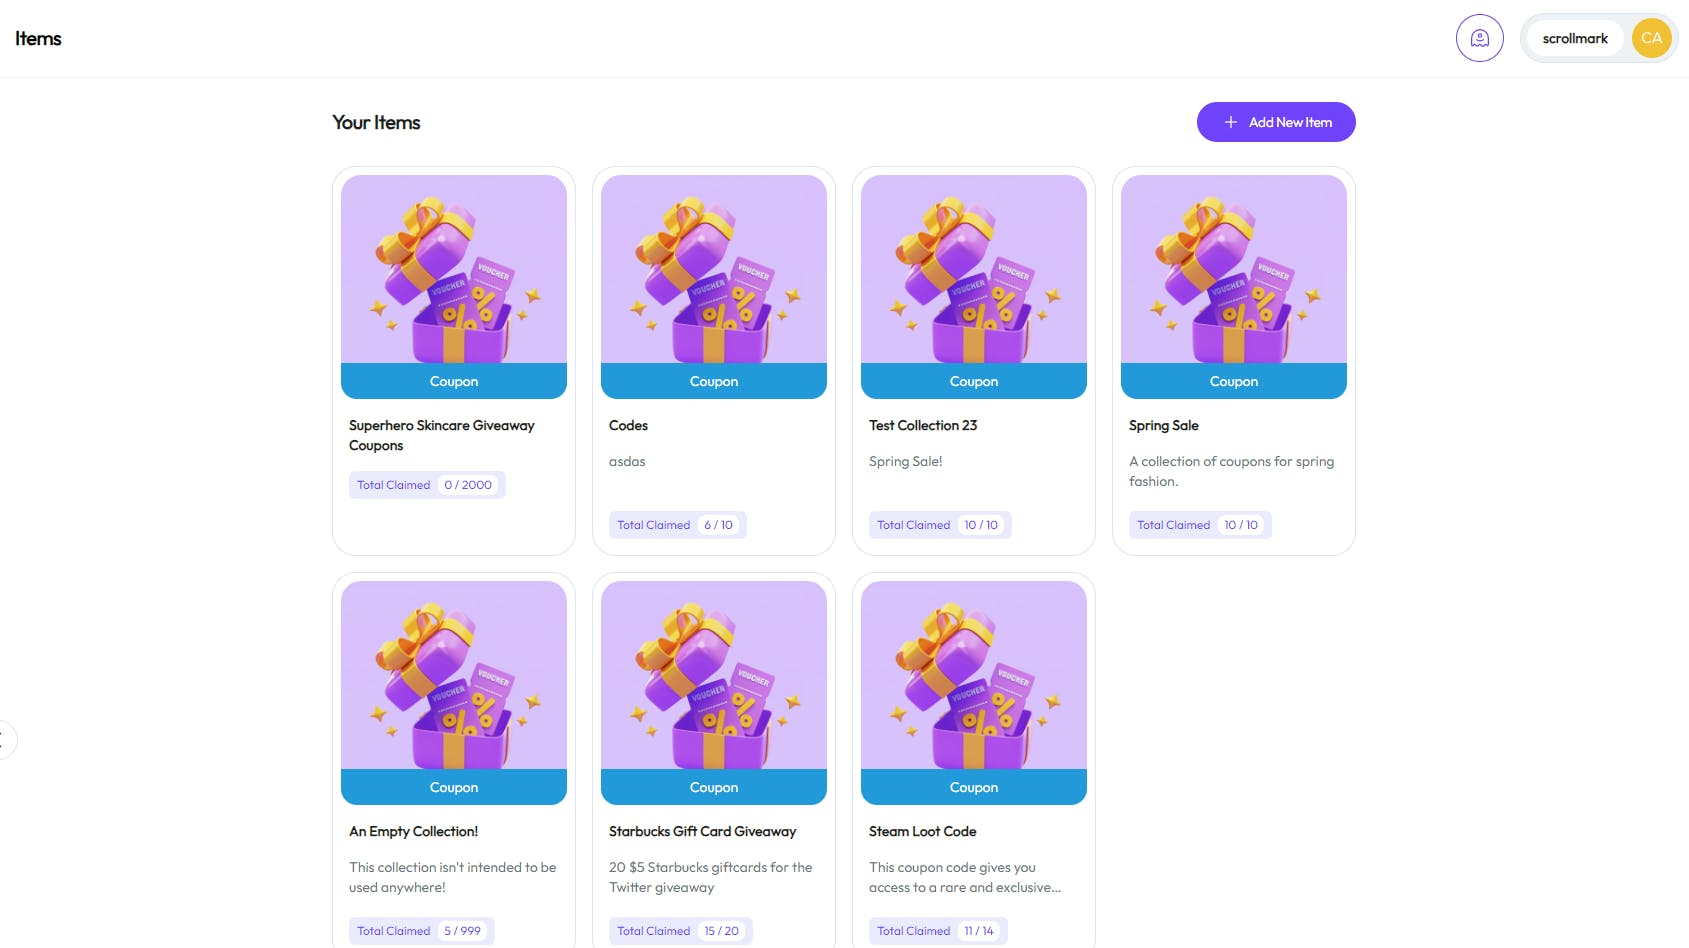
Task: Open the Steam Loot Code image
Action: pos(974,675)
